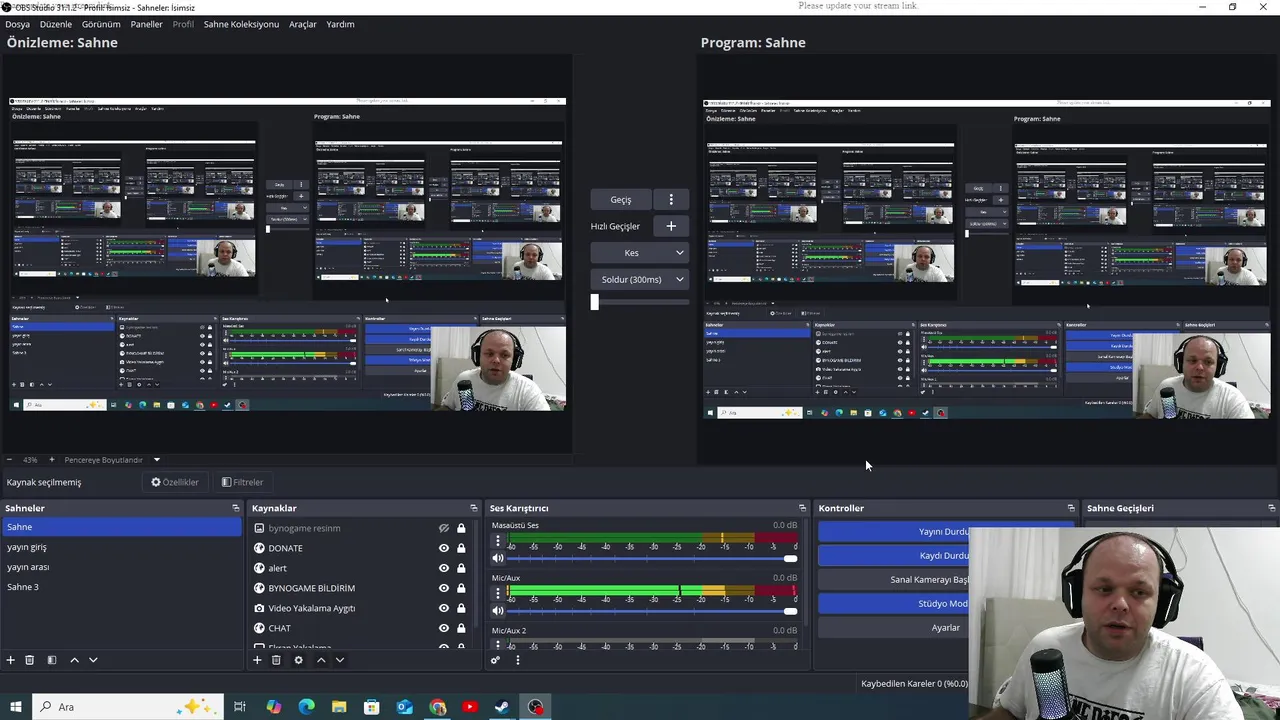
Task: Click the Geçiş transition button
Action: pyautogui.click(x=621, y=199)
